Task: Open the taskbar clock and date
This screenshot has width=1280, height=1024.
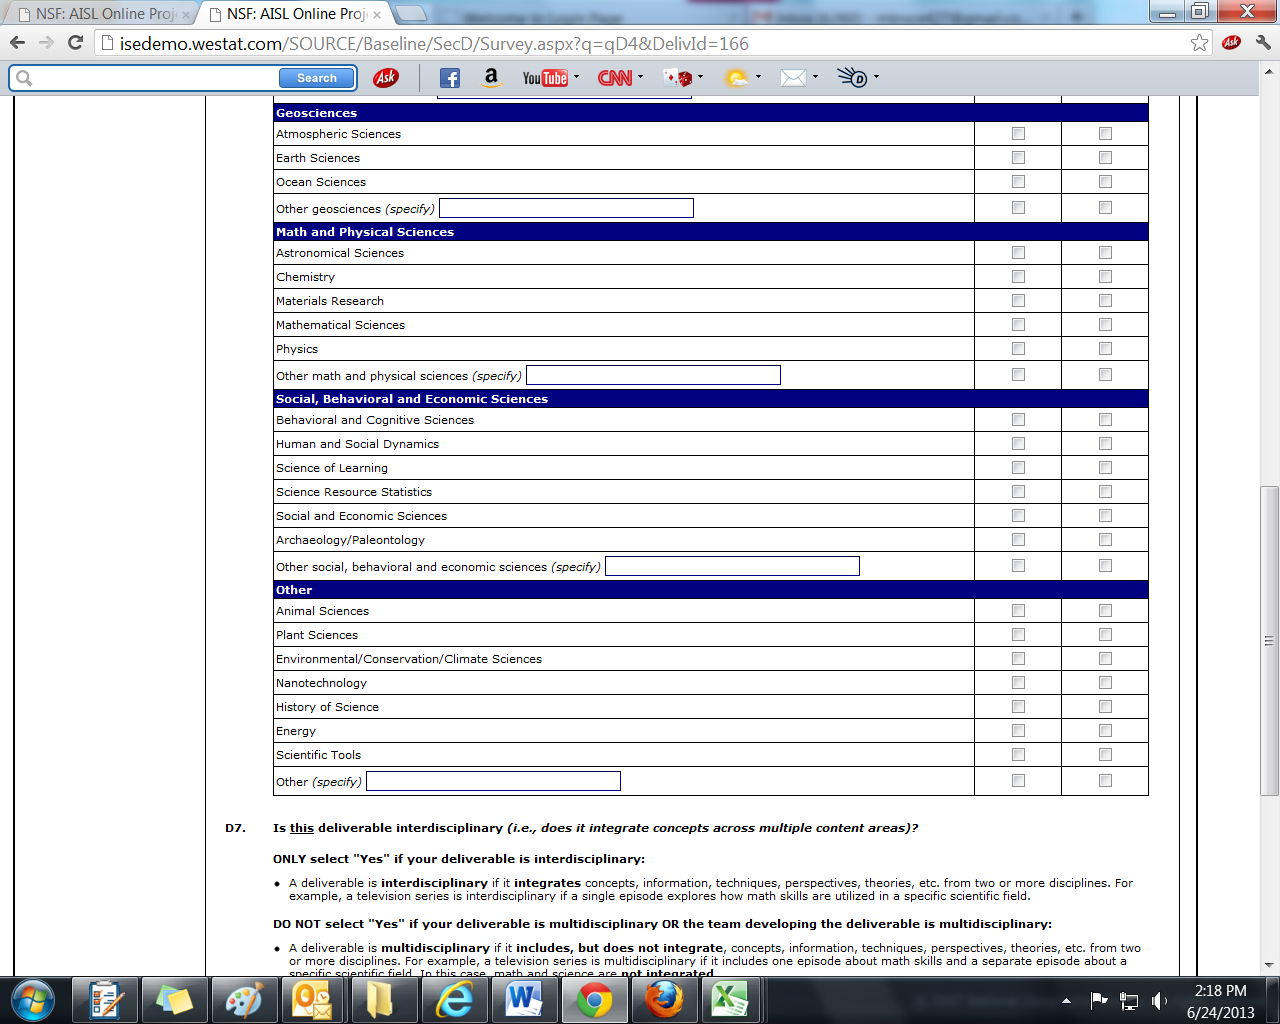Action: 1220,1001
